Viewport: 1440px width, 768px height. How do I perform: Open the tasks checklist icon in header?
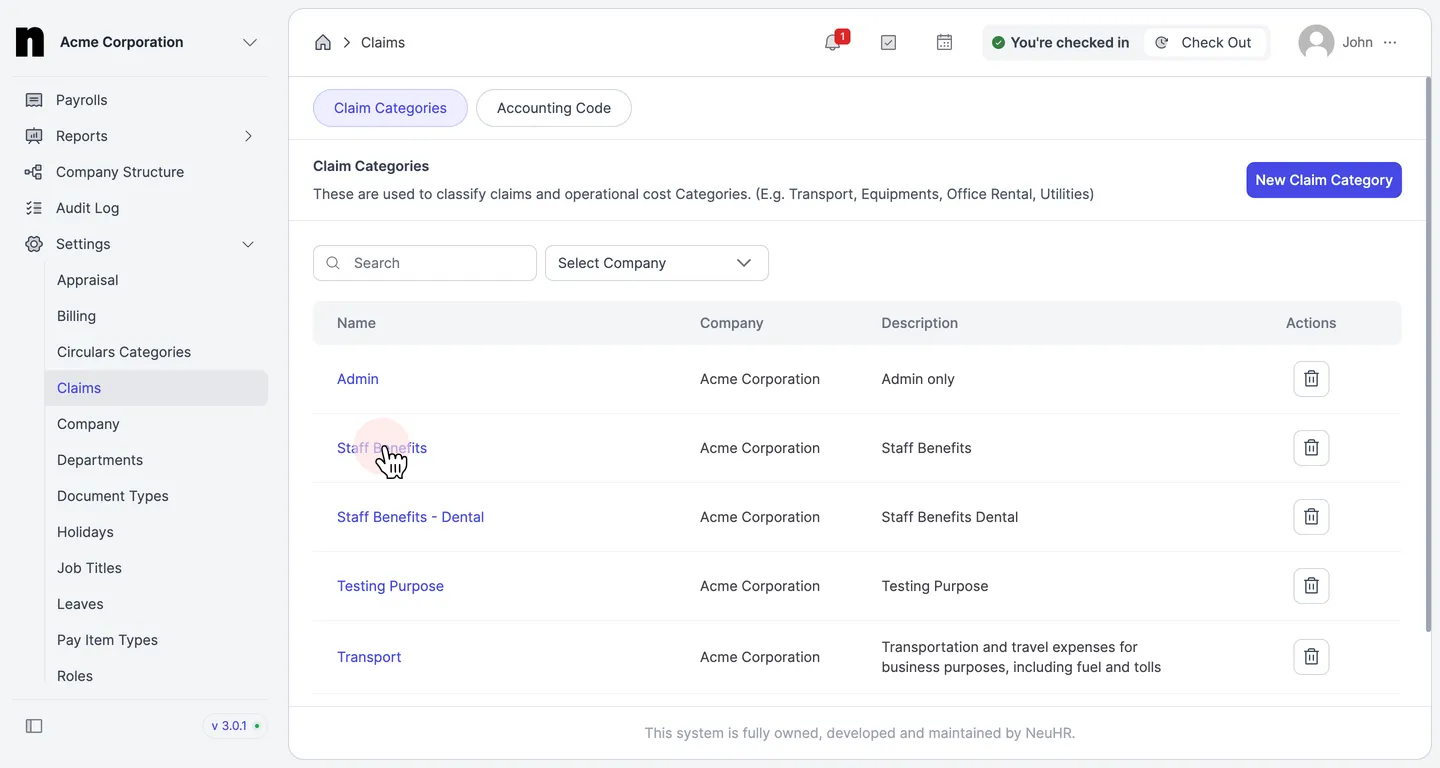pos(888,42)
